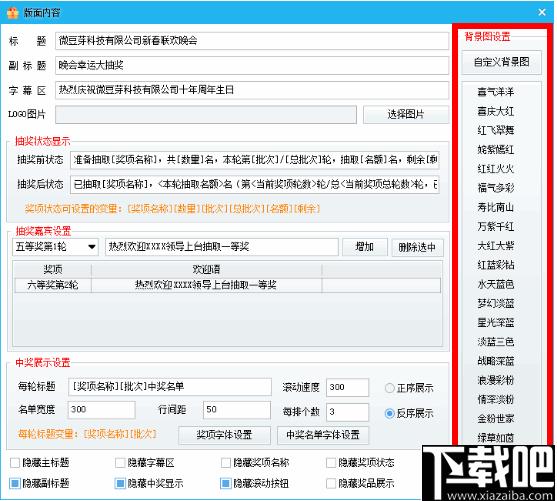The height and width of the screenshot is (501, 557).
Task: Click the guest welcome message input field
Action: tap(222, 247)
